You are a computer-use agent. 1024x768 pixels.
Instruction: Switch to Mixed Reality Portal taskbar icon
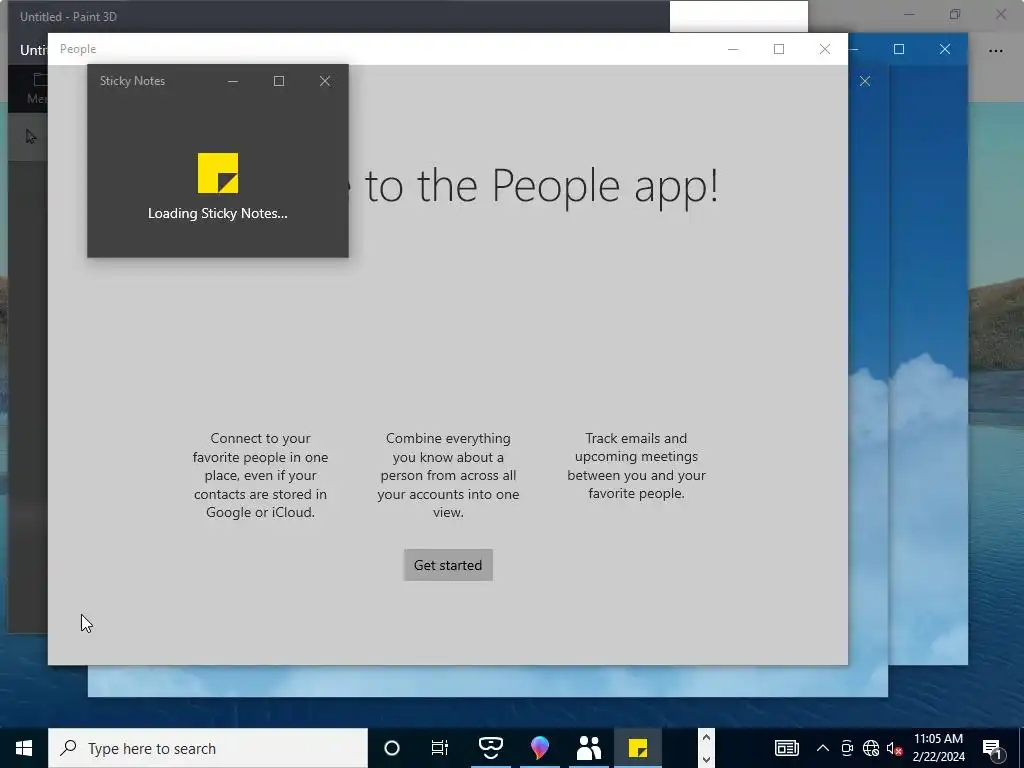pyautogui.click(x=490, y=748)
